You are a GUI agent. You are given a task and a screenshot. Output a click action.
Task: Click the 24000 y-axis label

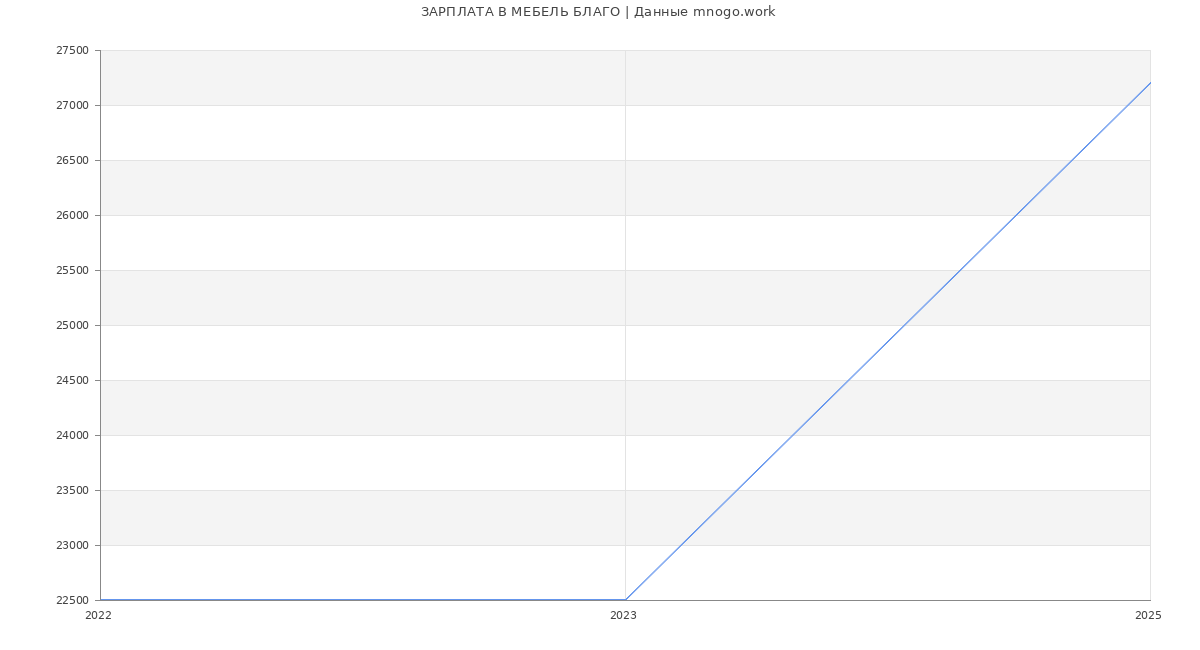(72, 436)
